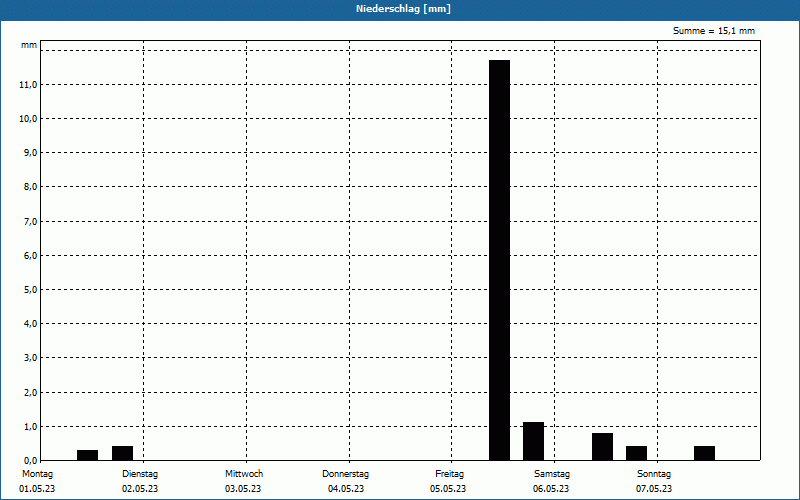This screenshot has height=500, width=800.
Task: Click the 1,0 y-axis value
Action: (x=30, y=427)
